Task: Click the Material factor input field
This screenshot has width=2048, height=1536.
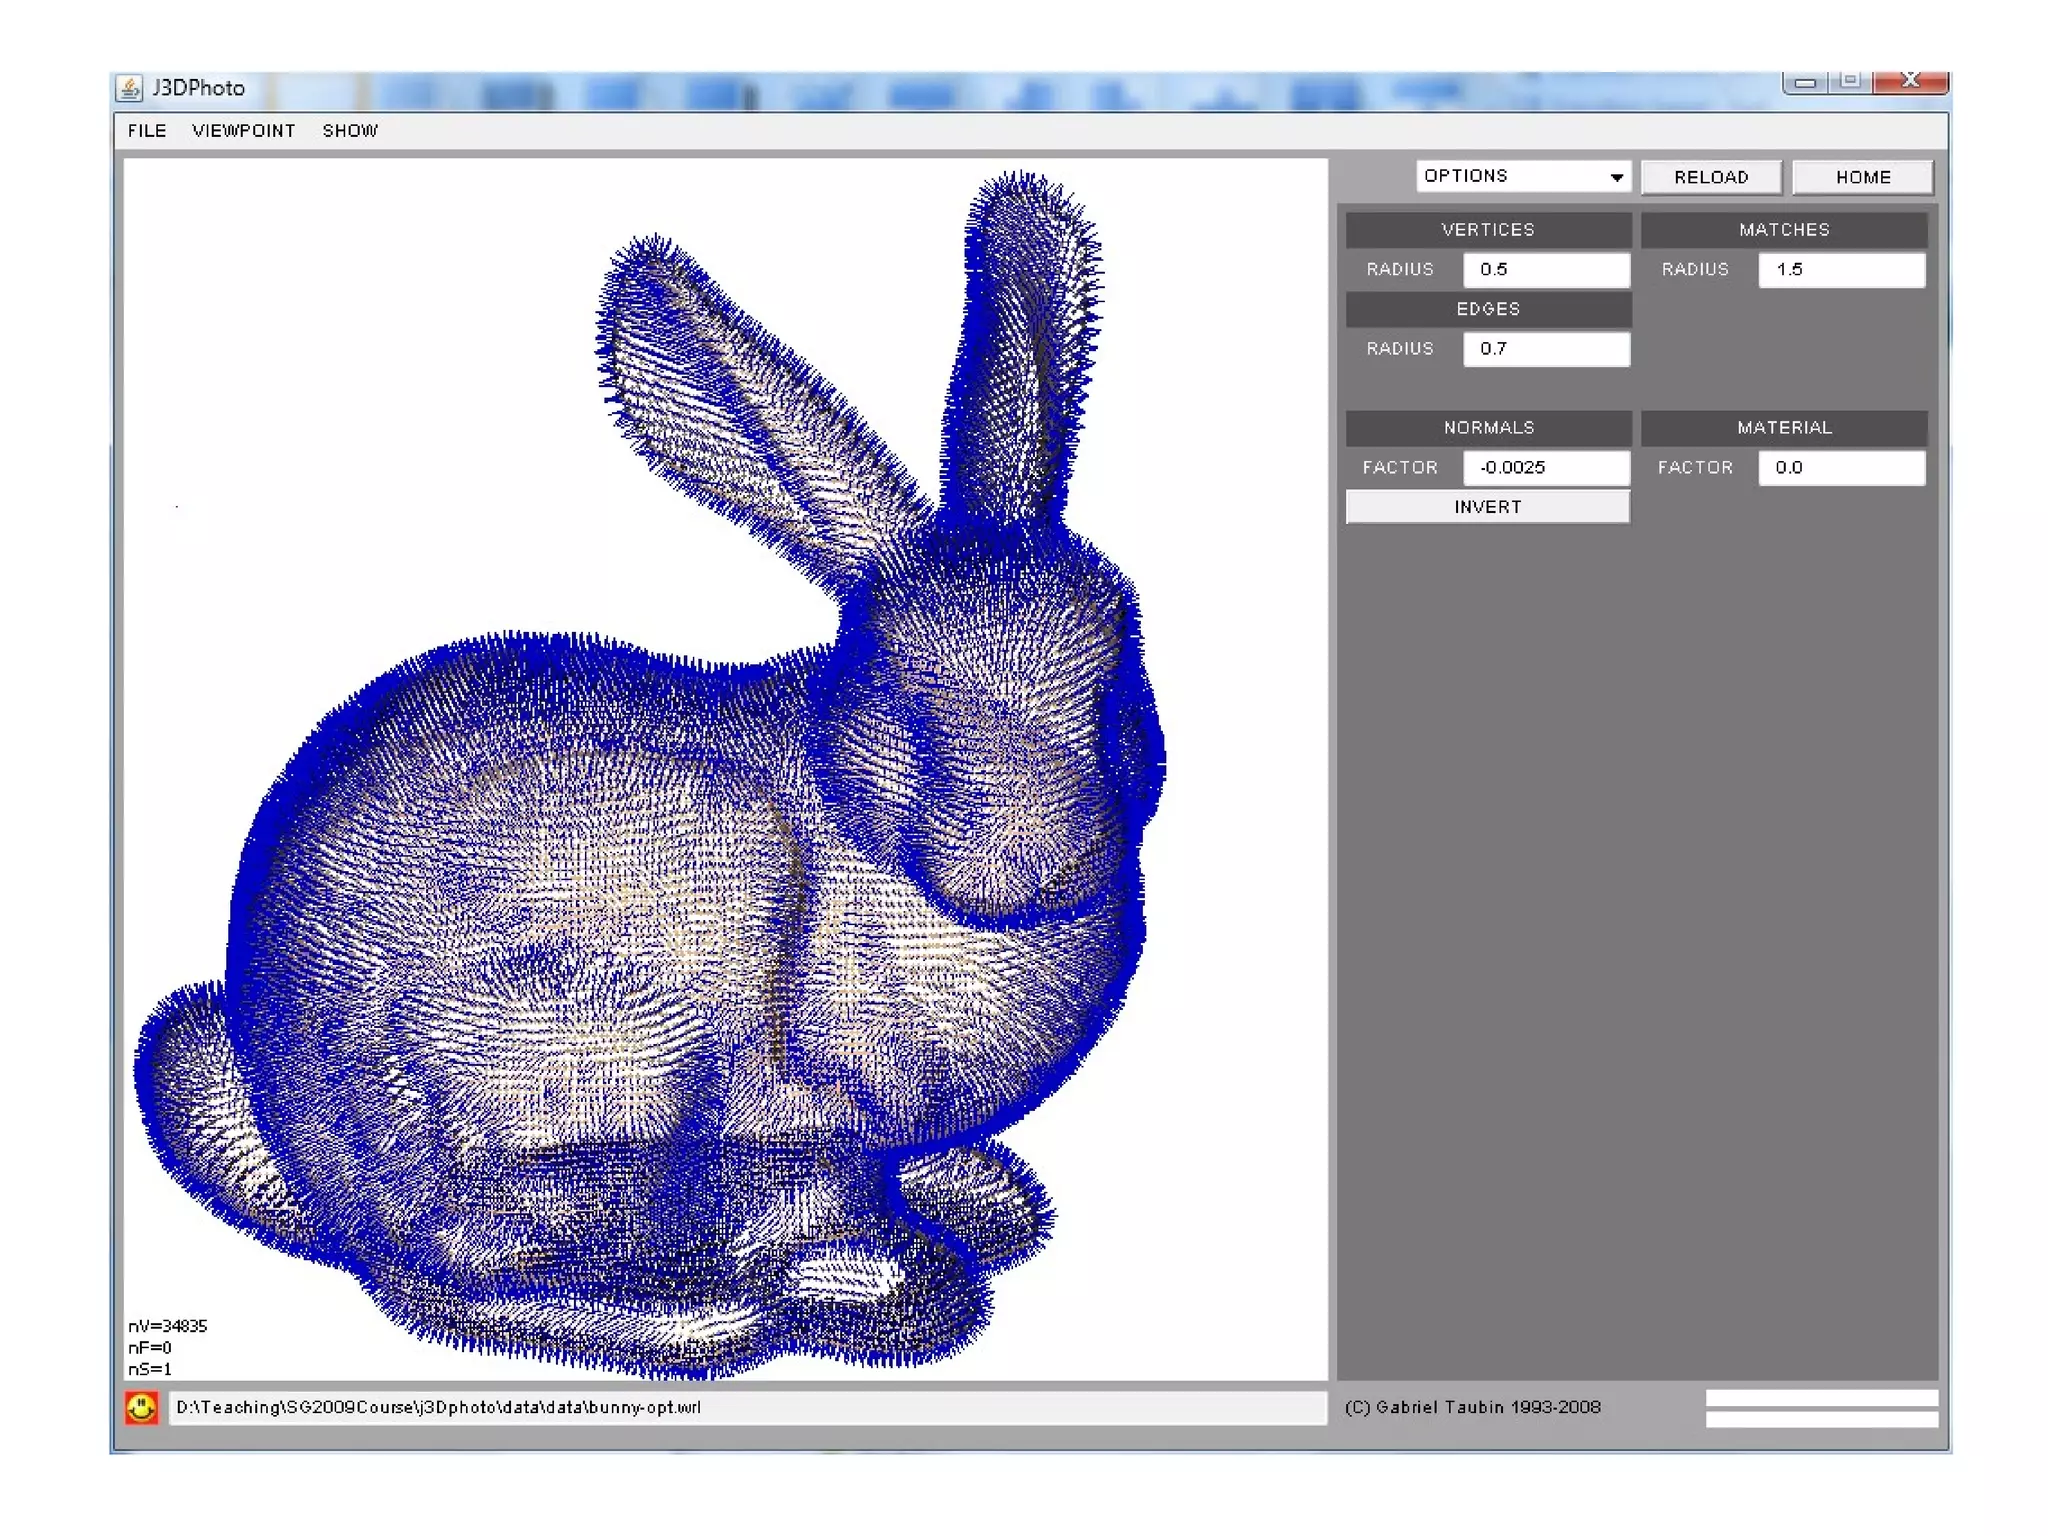Action: 1840,467
